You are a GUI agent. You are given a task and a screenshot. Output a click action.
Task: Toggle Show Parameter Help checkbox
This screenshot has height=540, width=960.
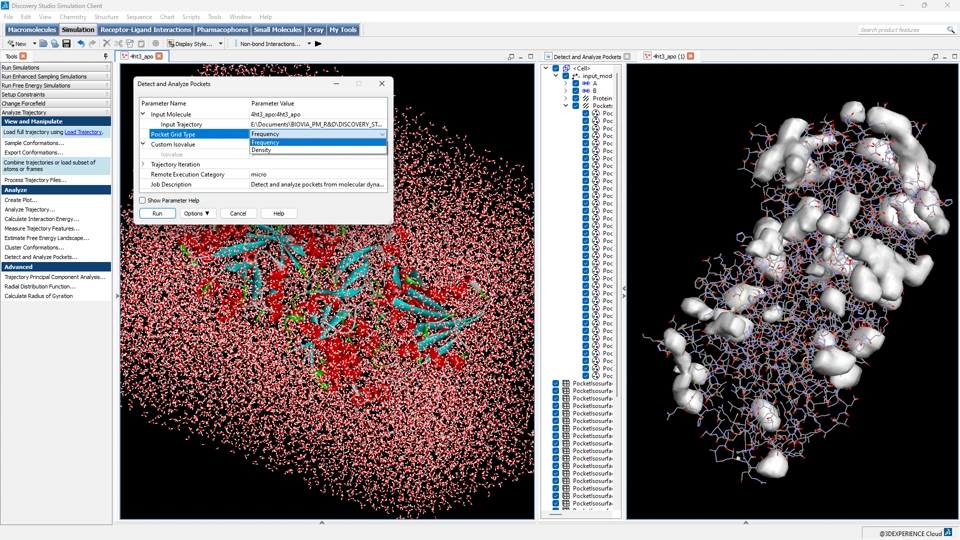[x=143, y=200]
